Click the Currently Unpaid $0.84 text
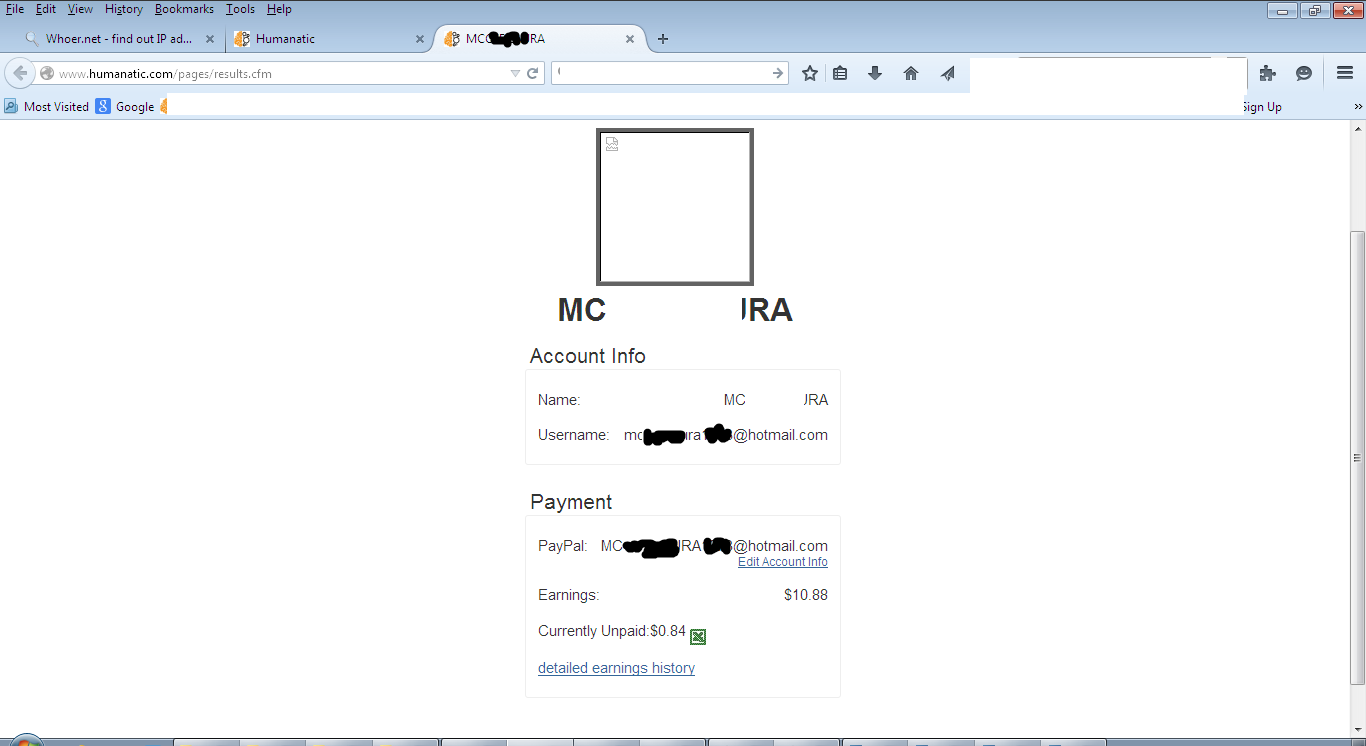Viewport: 1366px width, 746px height. pyautogui.click(x=612, y=631)
